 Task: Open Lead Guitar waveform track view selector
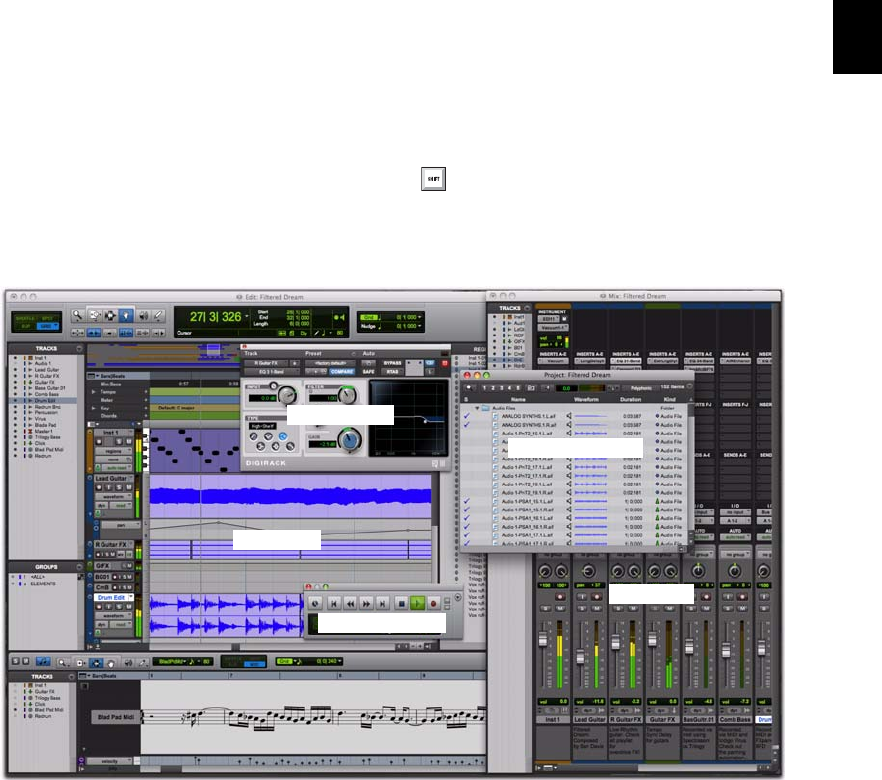coord(114,497)
